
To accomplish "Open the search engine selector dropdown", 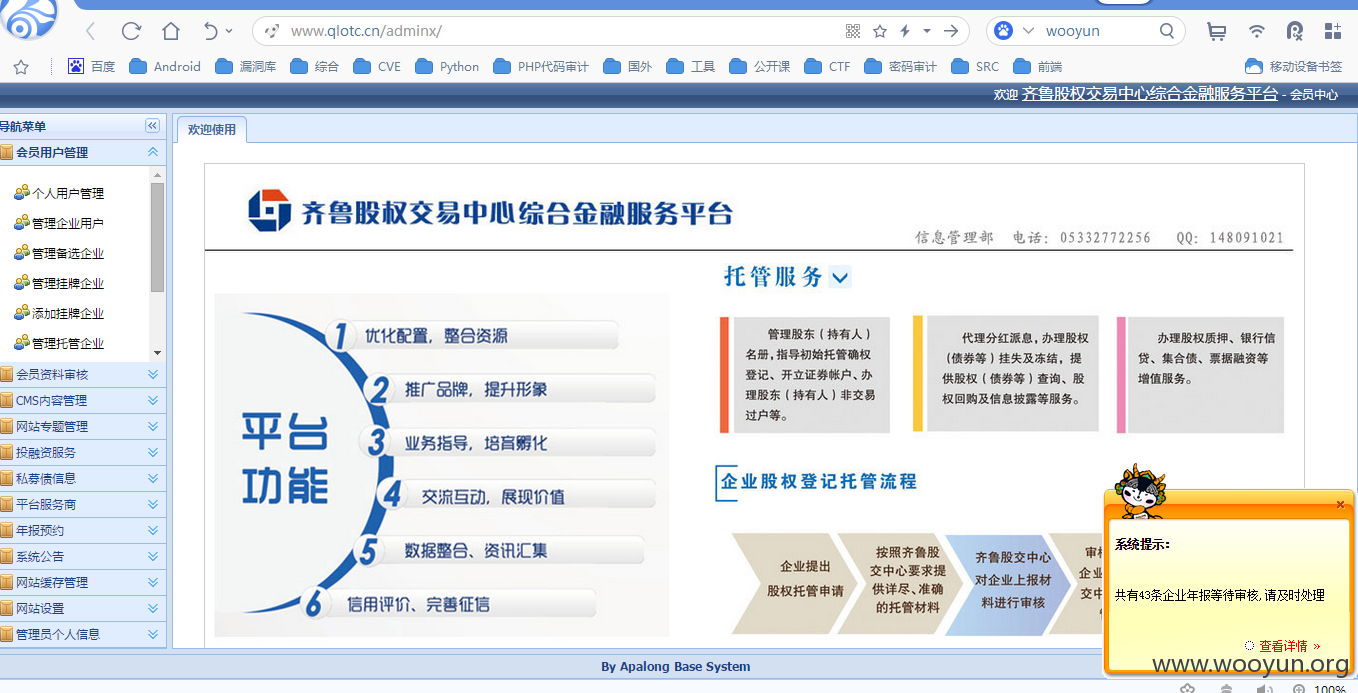I will 1028,31.
